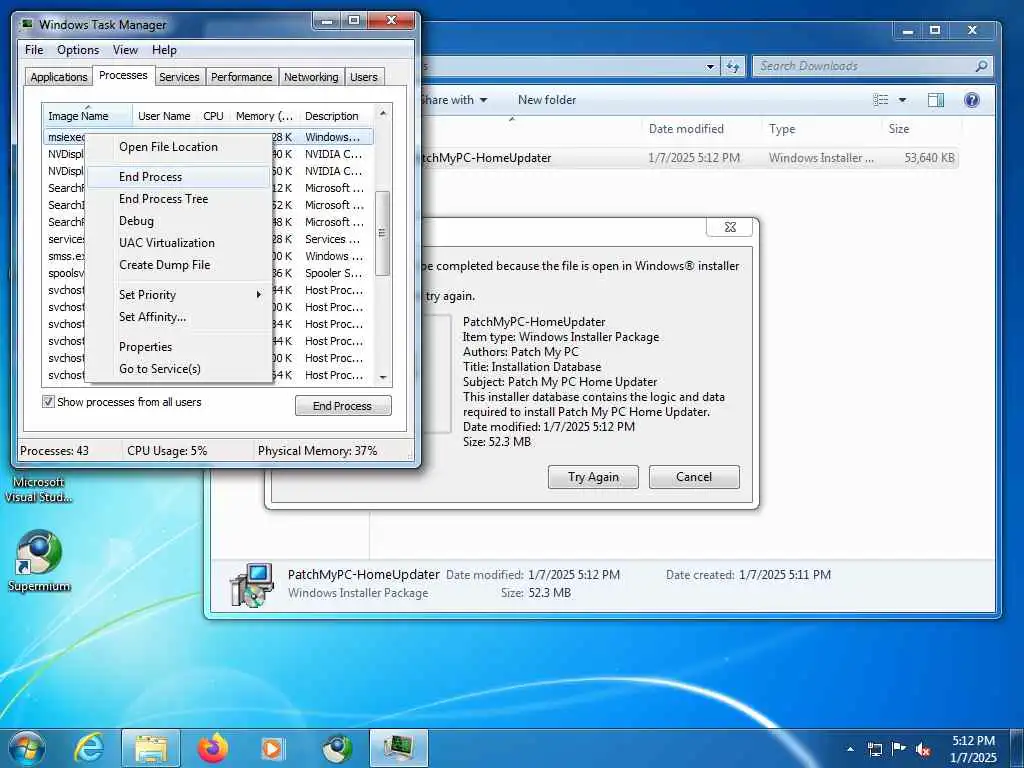Click Supermium icon in the taskbar
Screen dimensions: 1024x768
tap(337, 748)
